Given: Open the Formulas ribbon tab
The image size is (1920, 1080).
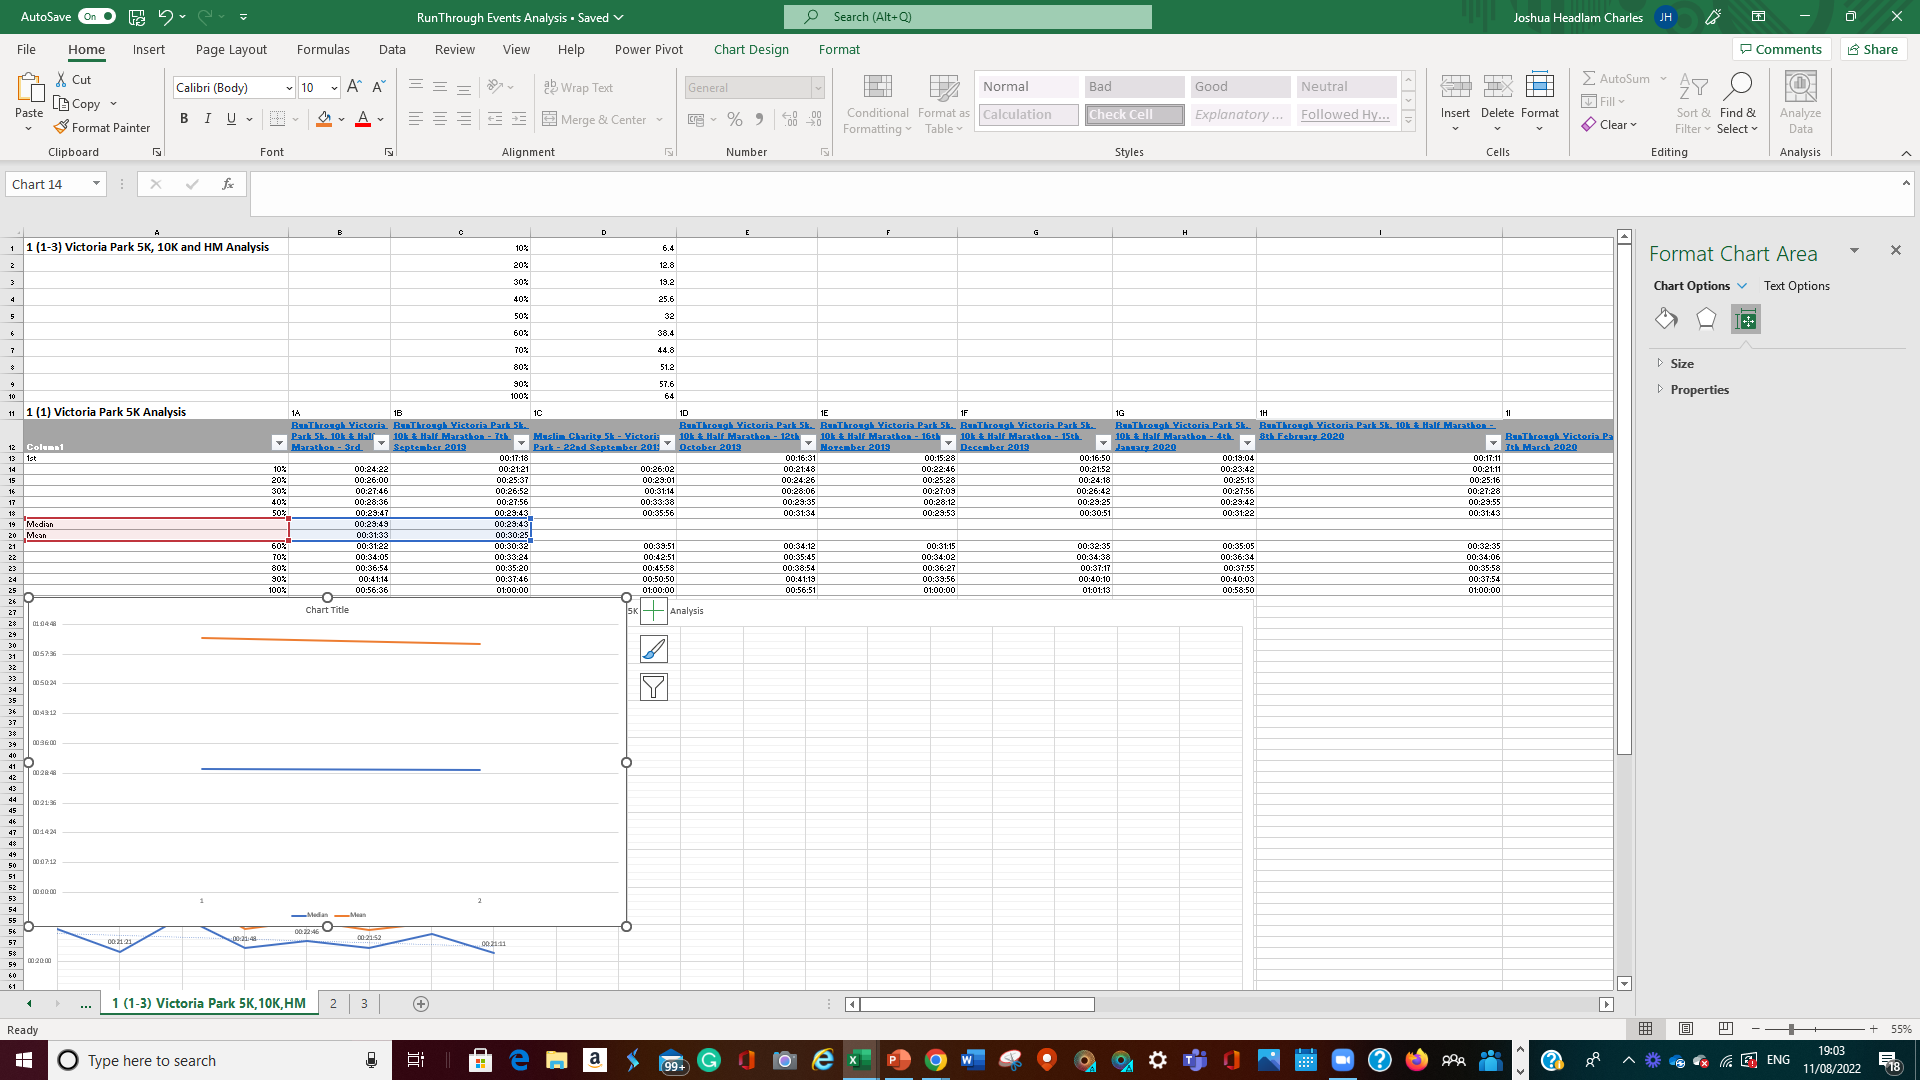Looking at the screenshot, I should 323,49.
